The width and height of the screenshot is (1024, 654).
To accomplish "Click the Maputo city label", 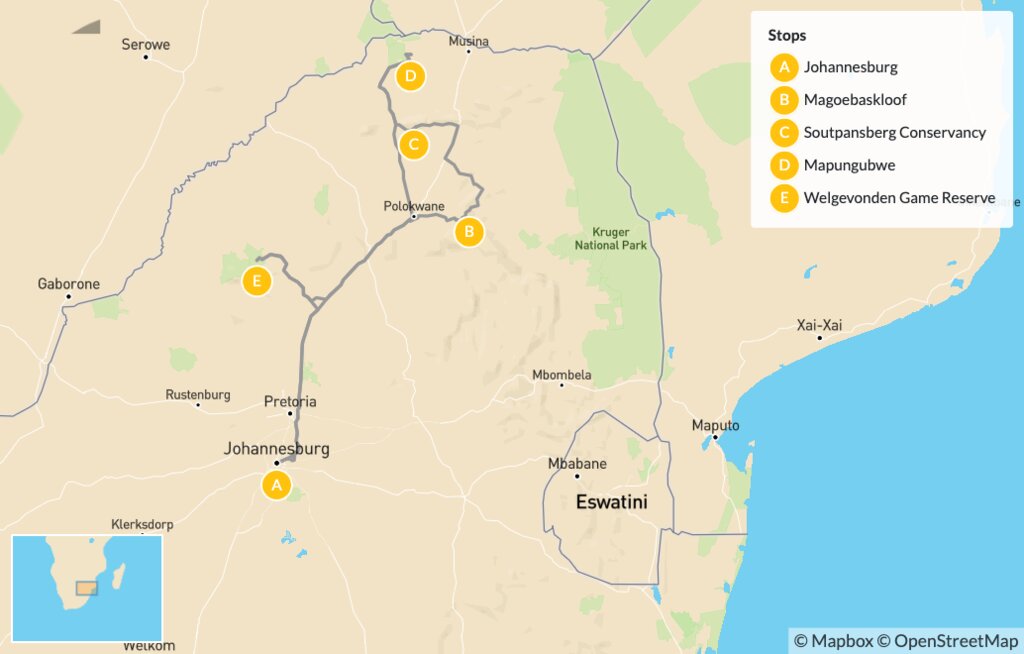I will (x=716, y=426).
